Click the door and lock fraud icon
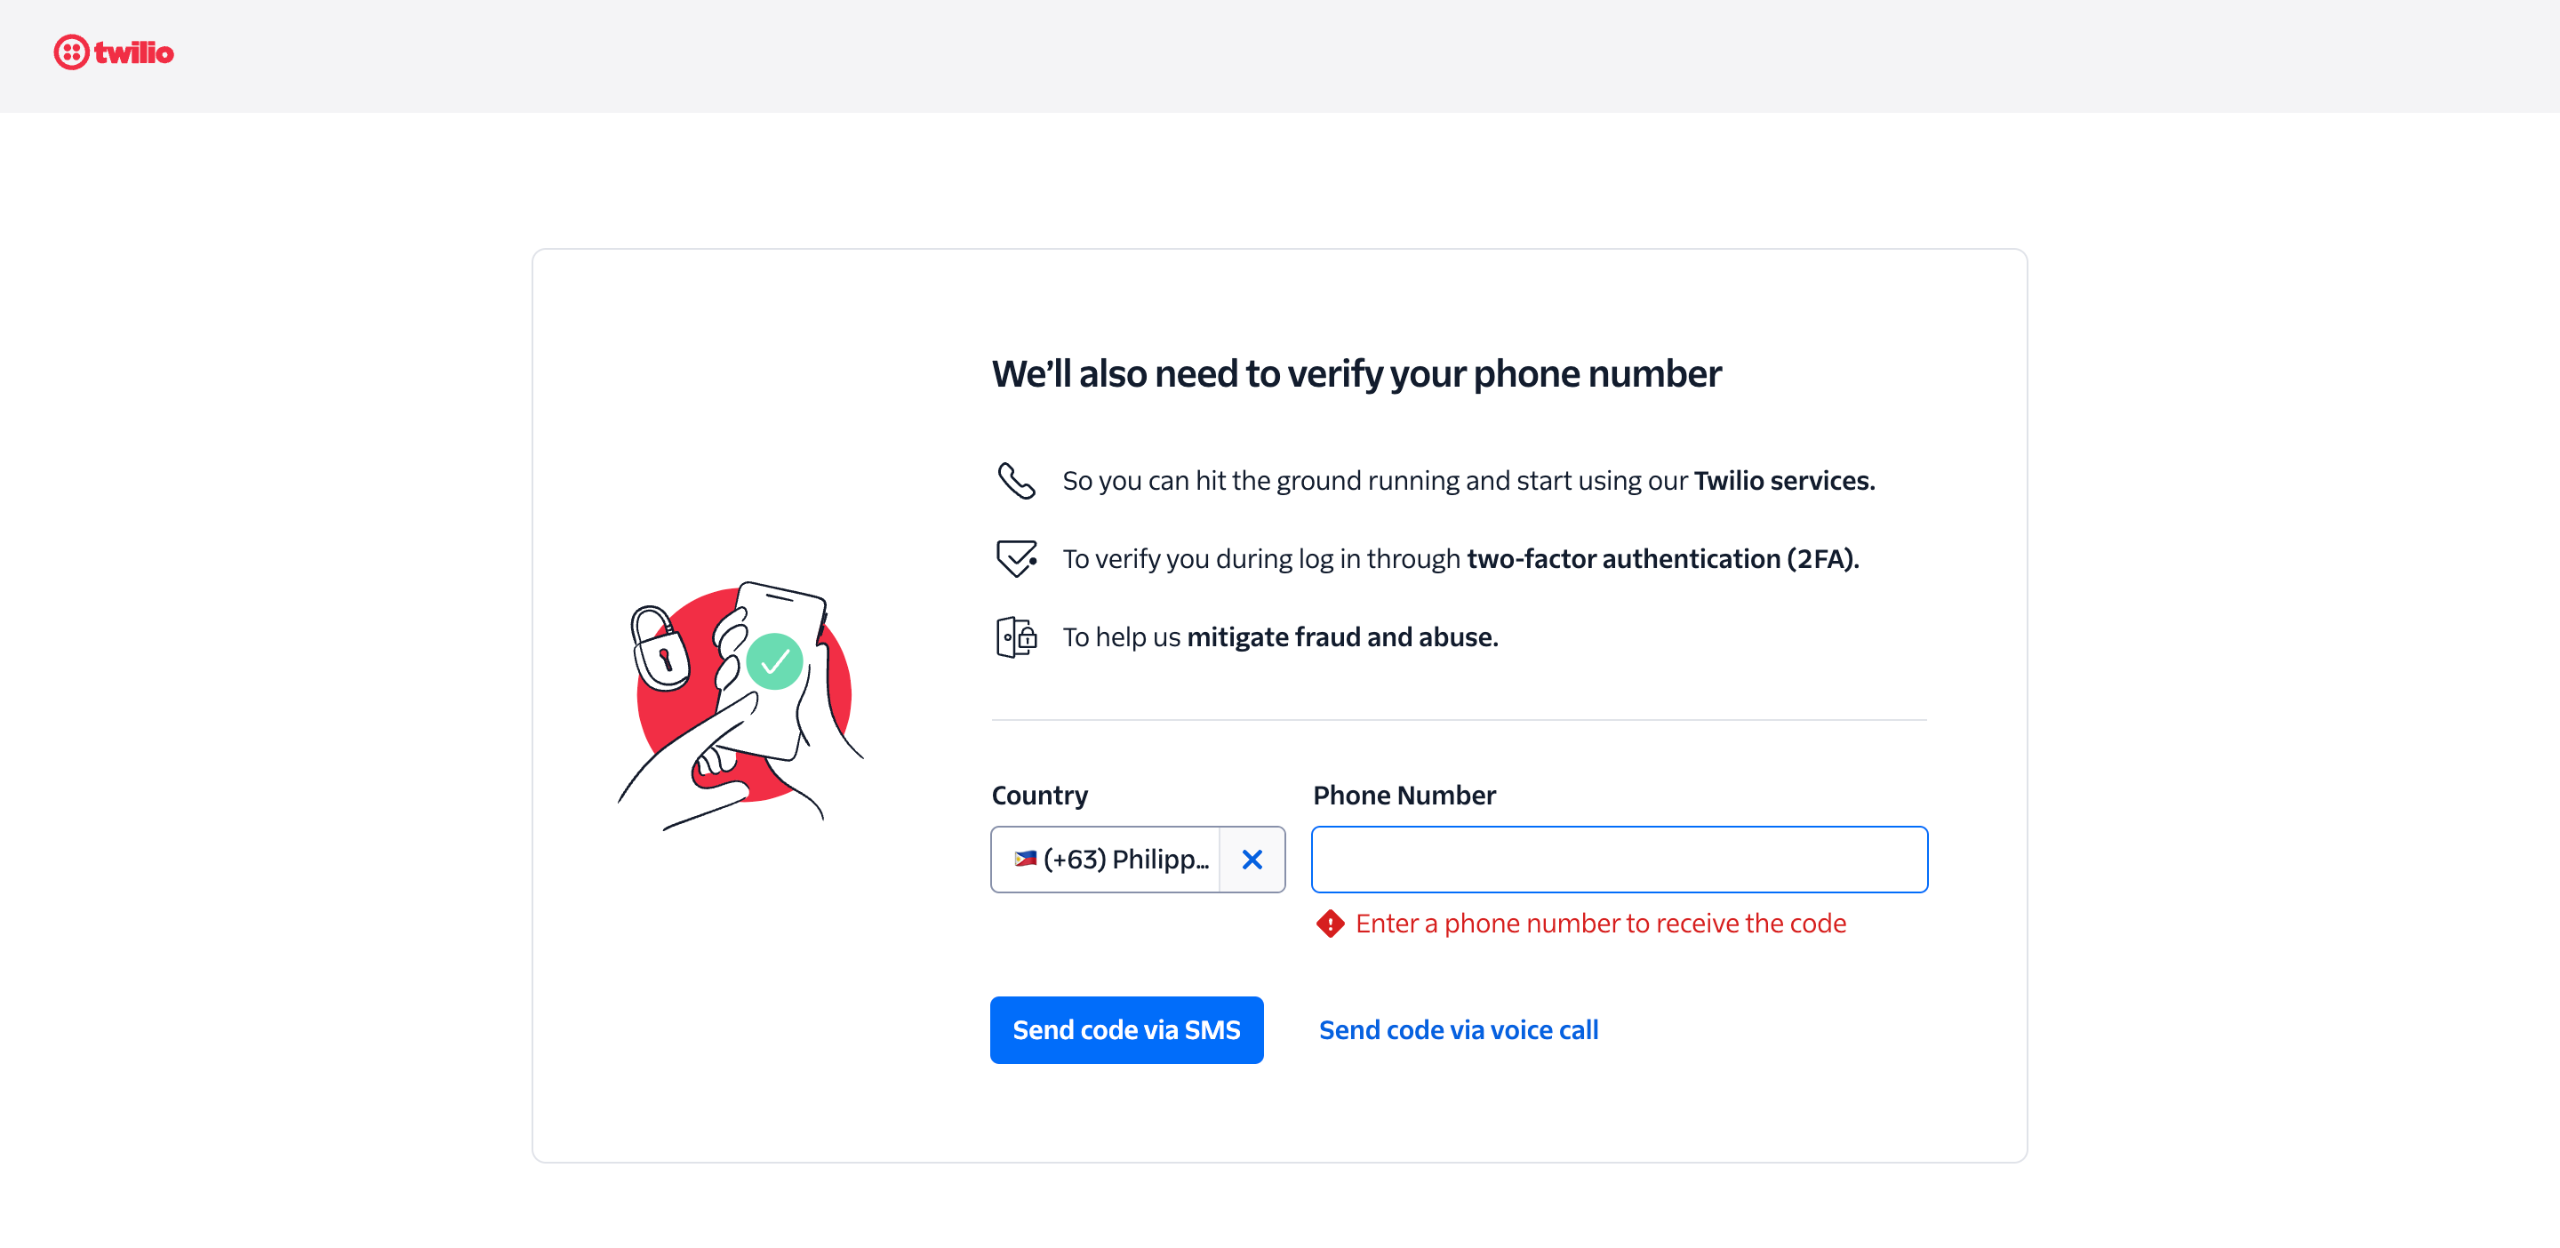This screenshot has height=1248, width=2560. [1016, 637]
